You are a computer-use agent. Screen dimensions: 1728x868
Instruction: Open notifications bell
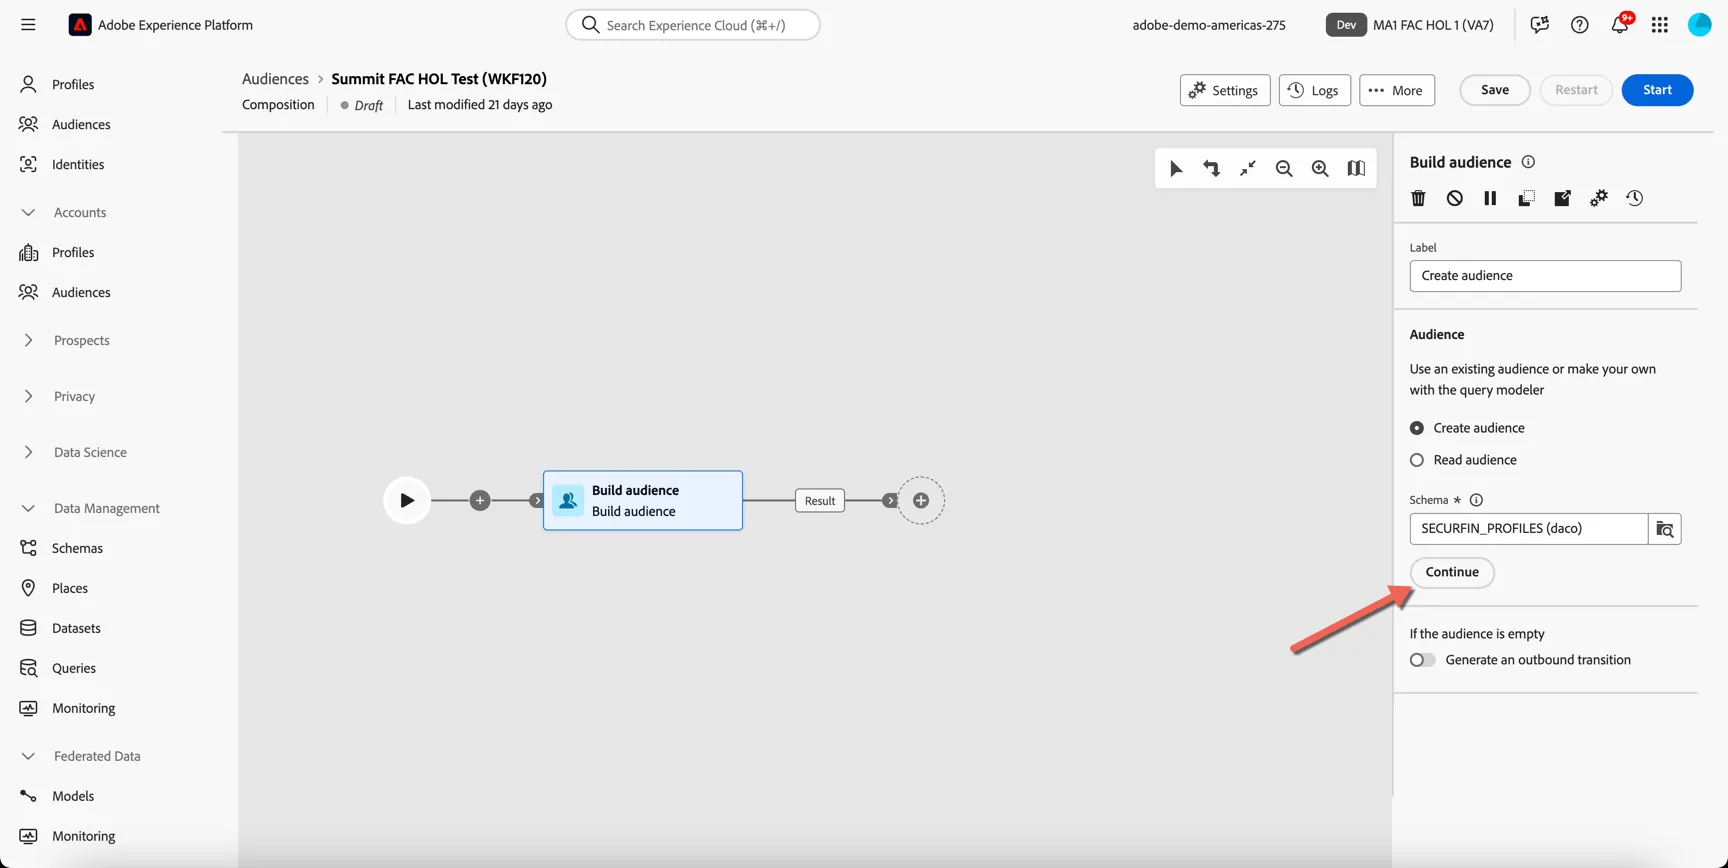(x=1620, y=25)
